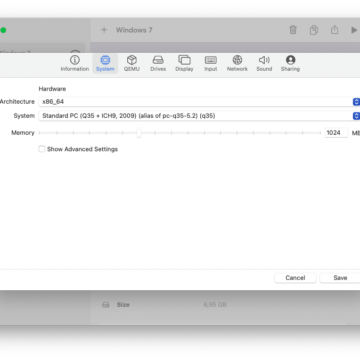Viewport: 360px width, 360px height.
Task: Go to the Input tab
Action: (211, 63)
